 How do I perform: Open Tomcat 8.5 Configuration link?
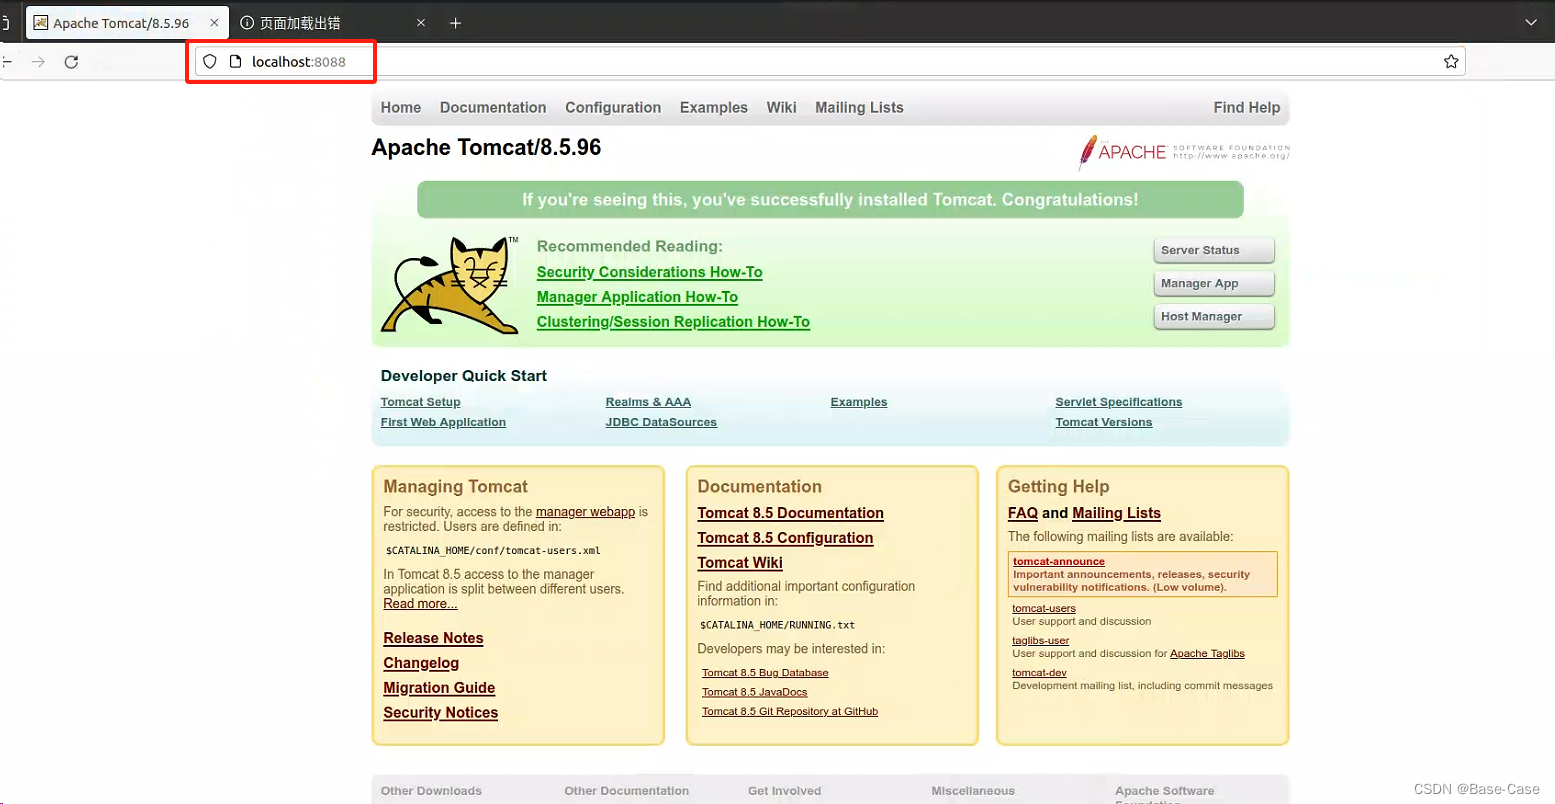click(x=786, y=538)
